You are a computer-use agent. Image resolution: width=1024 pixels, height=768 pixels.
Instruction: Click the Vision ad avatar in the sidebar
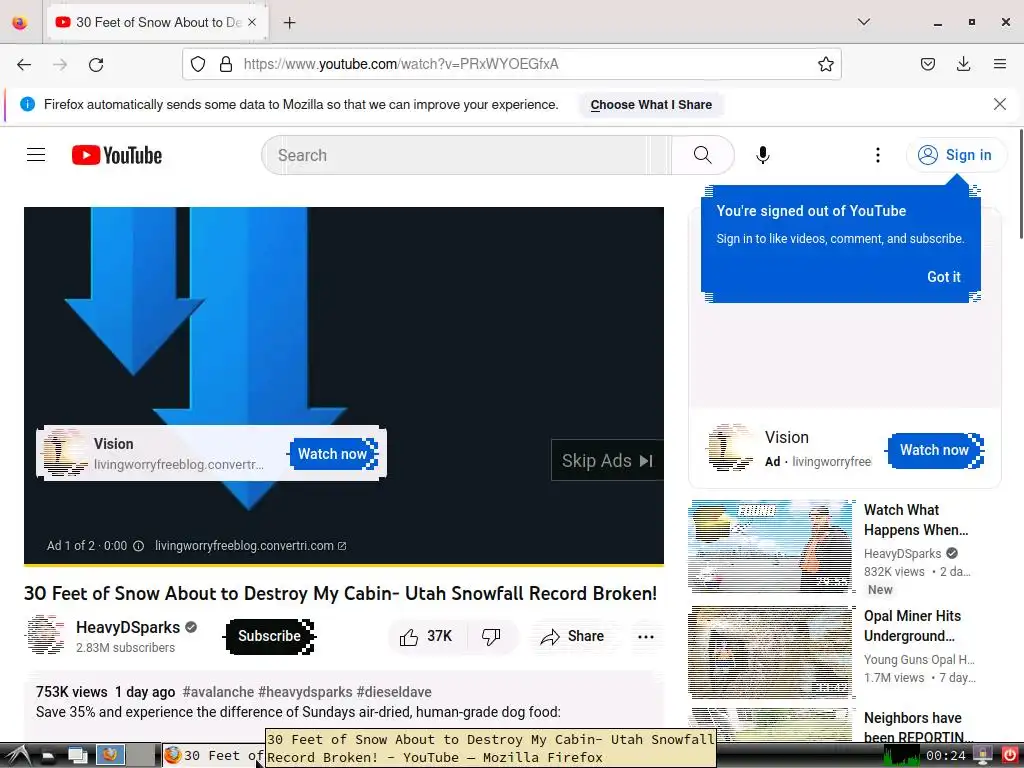pyautogui.click(x=729, y=448)
